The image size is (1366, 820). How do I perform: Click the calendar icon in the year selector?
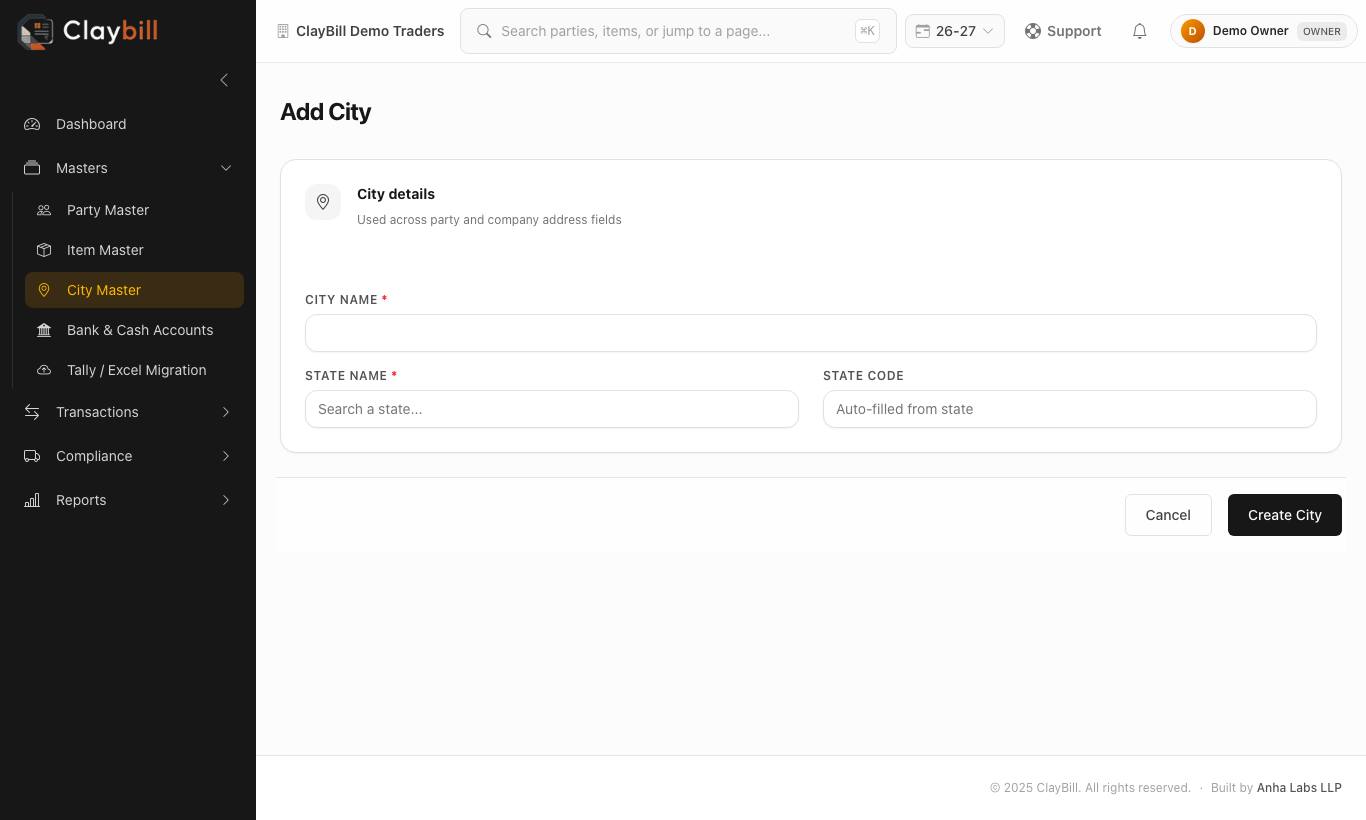pyautogui.click(x=922, y=31)
